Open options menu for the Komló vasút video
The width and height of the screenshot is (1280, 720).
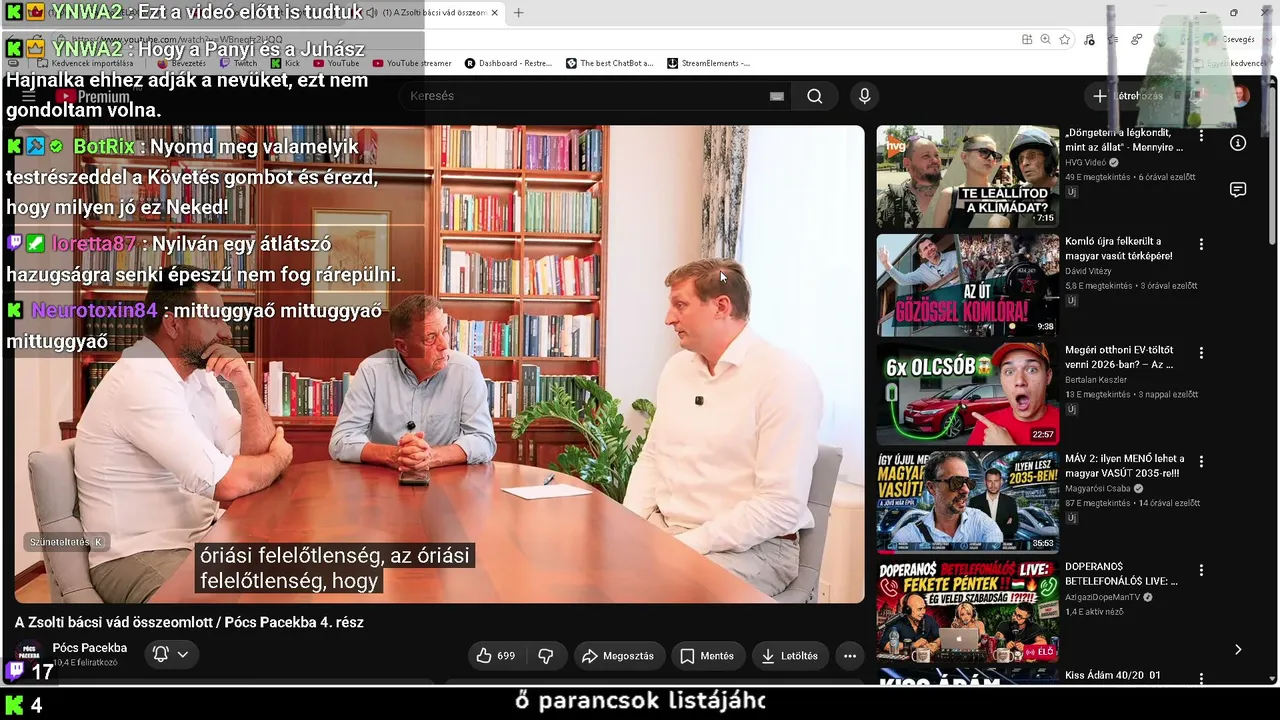pyautogui.click(x=1201, y=244)
